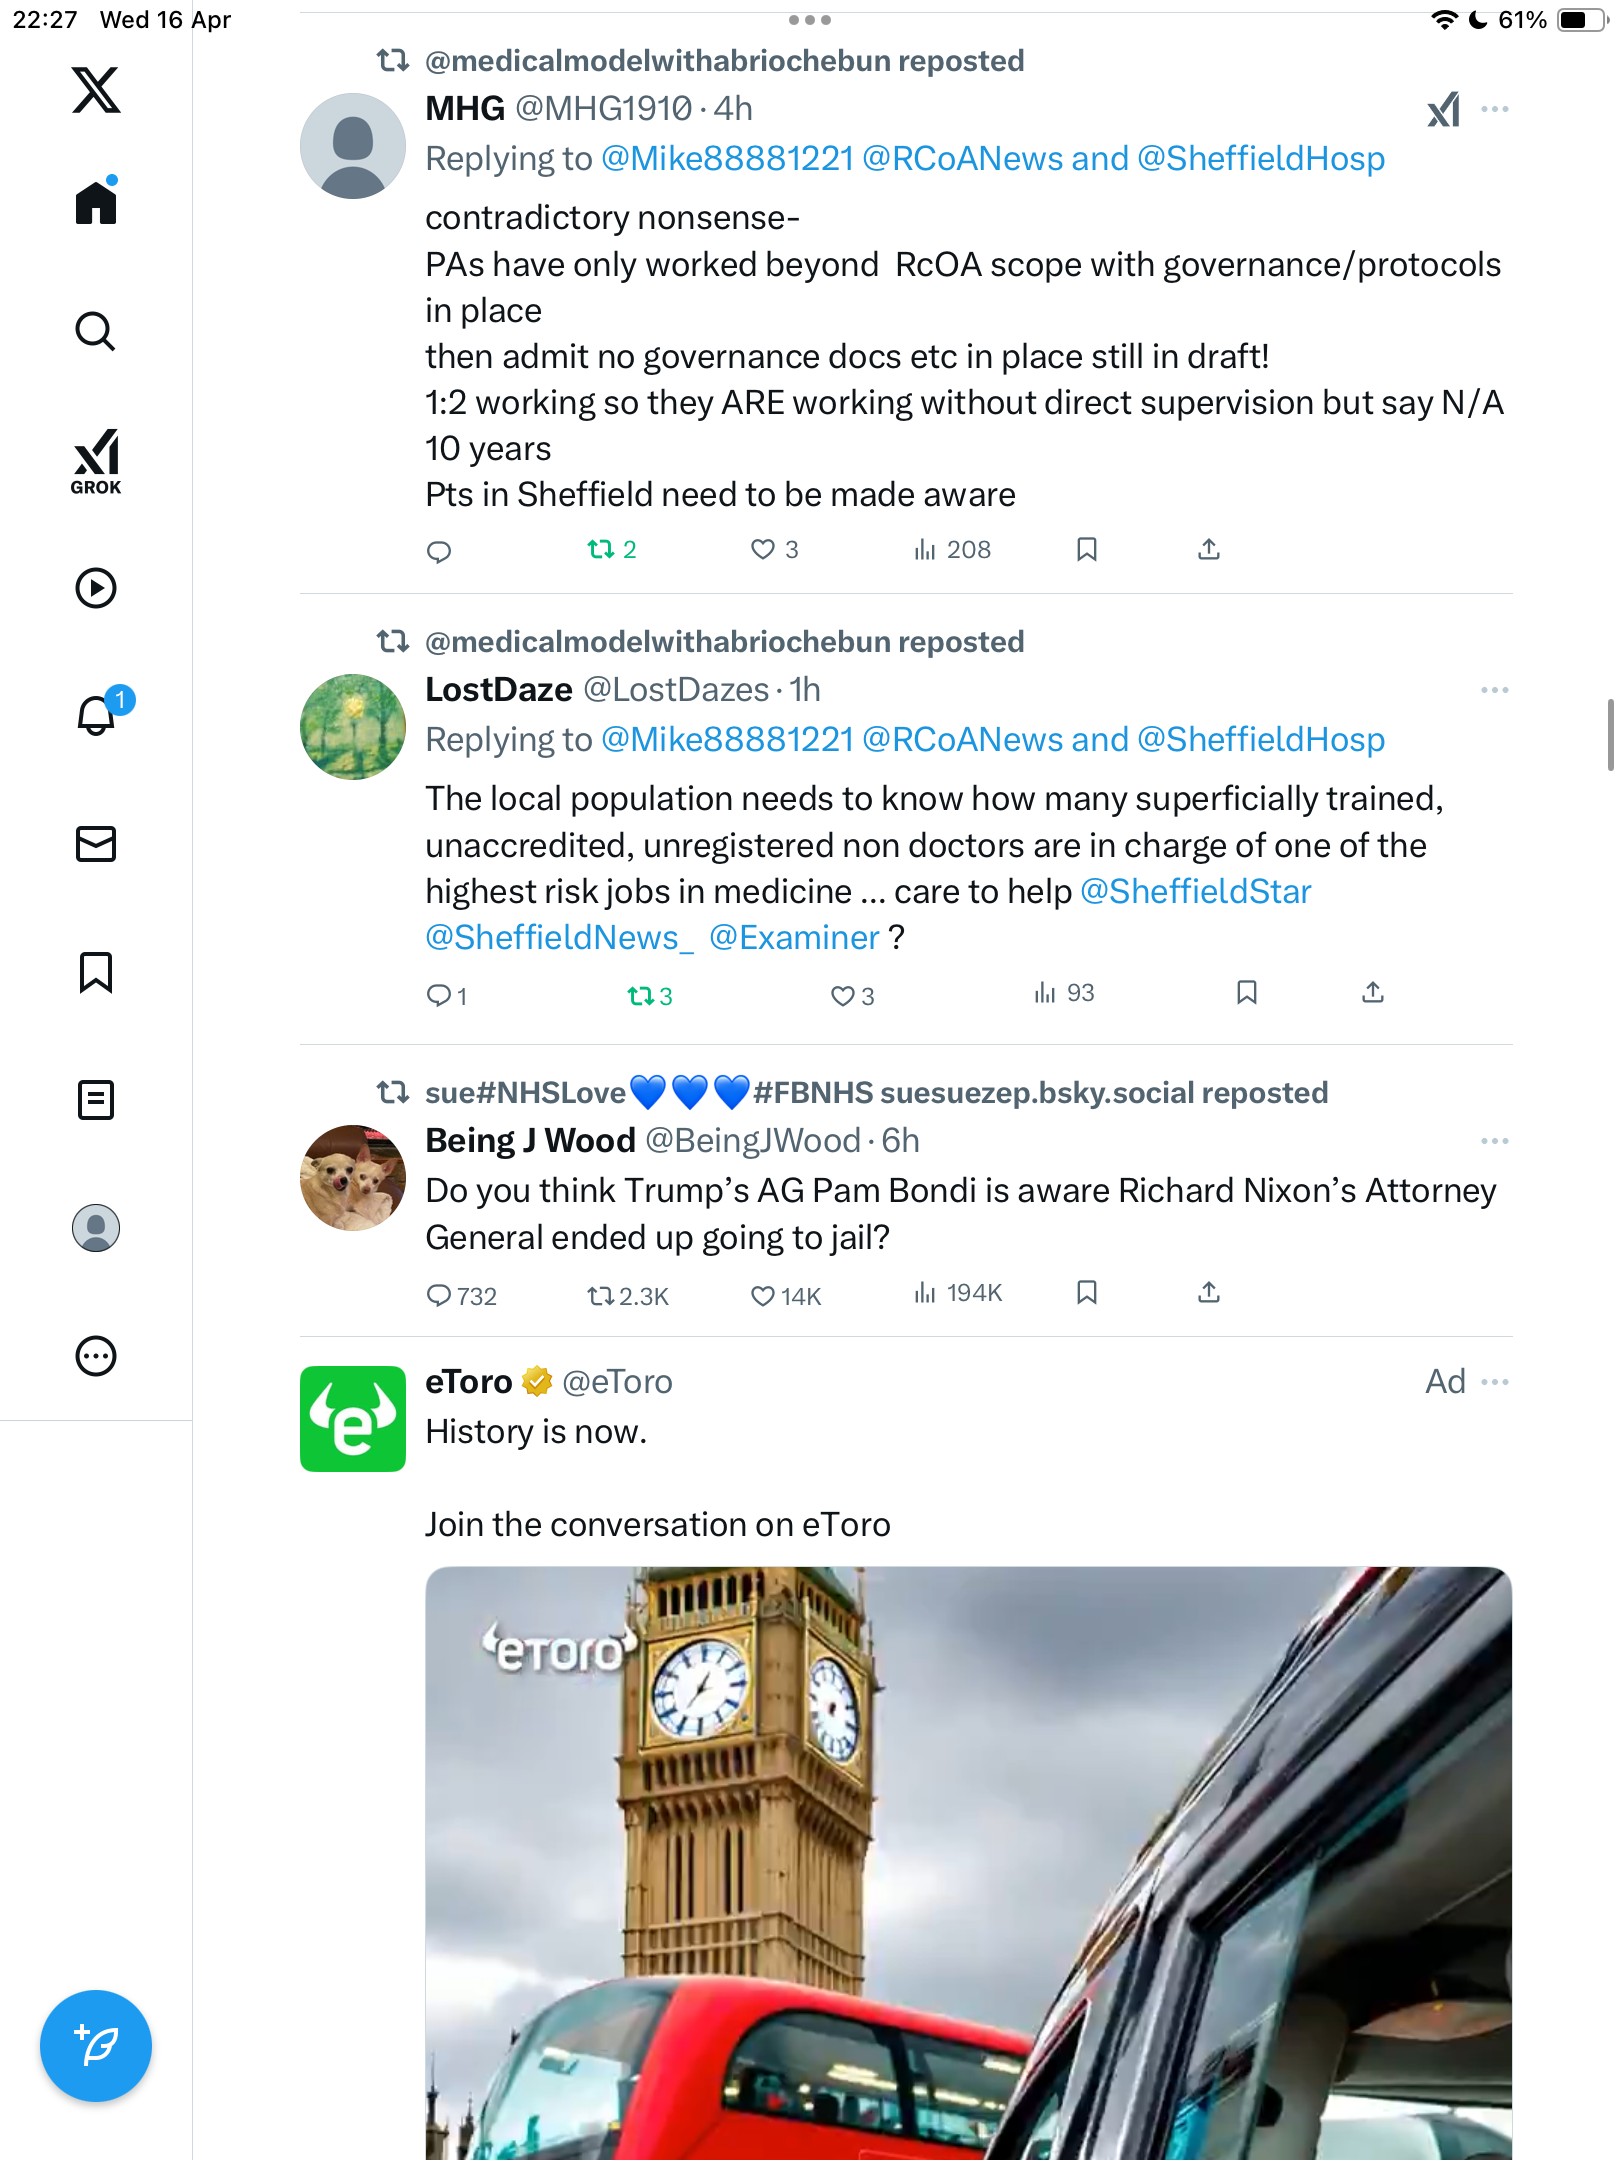Open profile from sidebar avatar

click(x=96, y=1228)
